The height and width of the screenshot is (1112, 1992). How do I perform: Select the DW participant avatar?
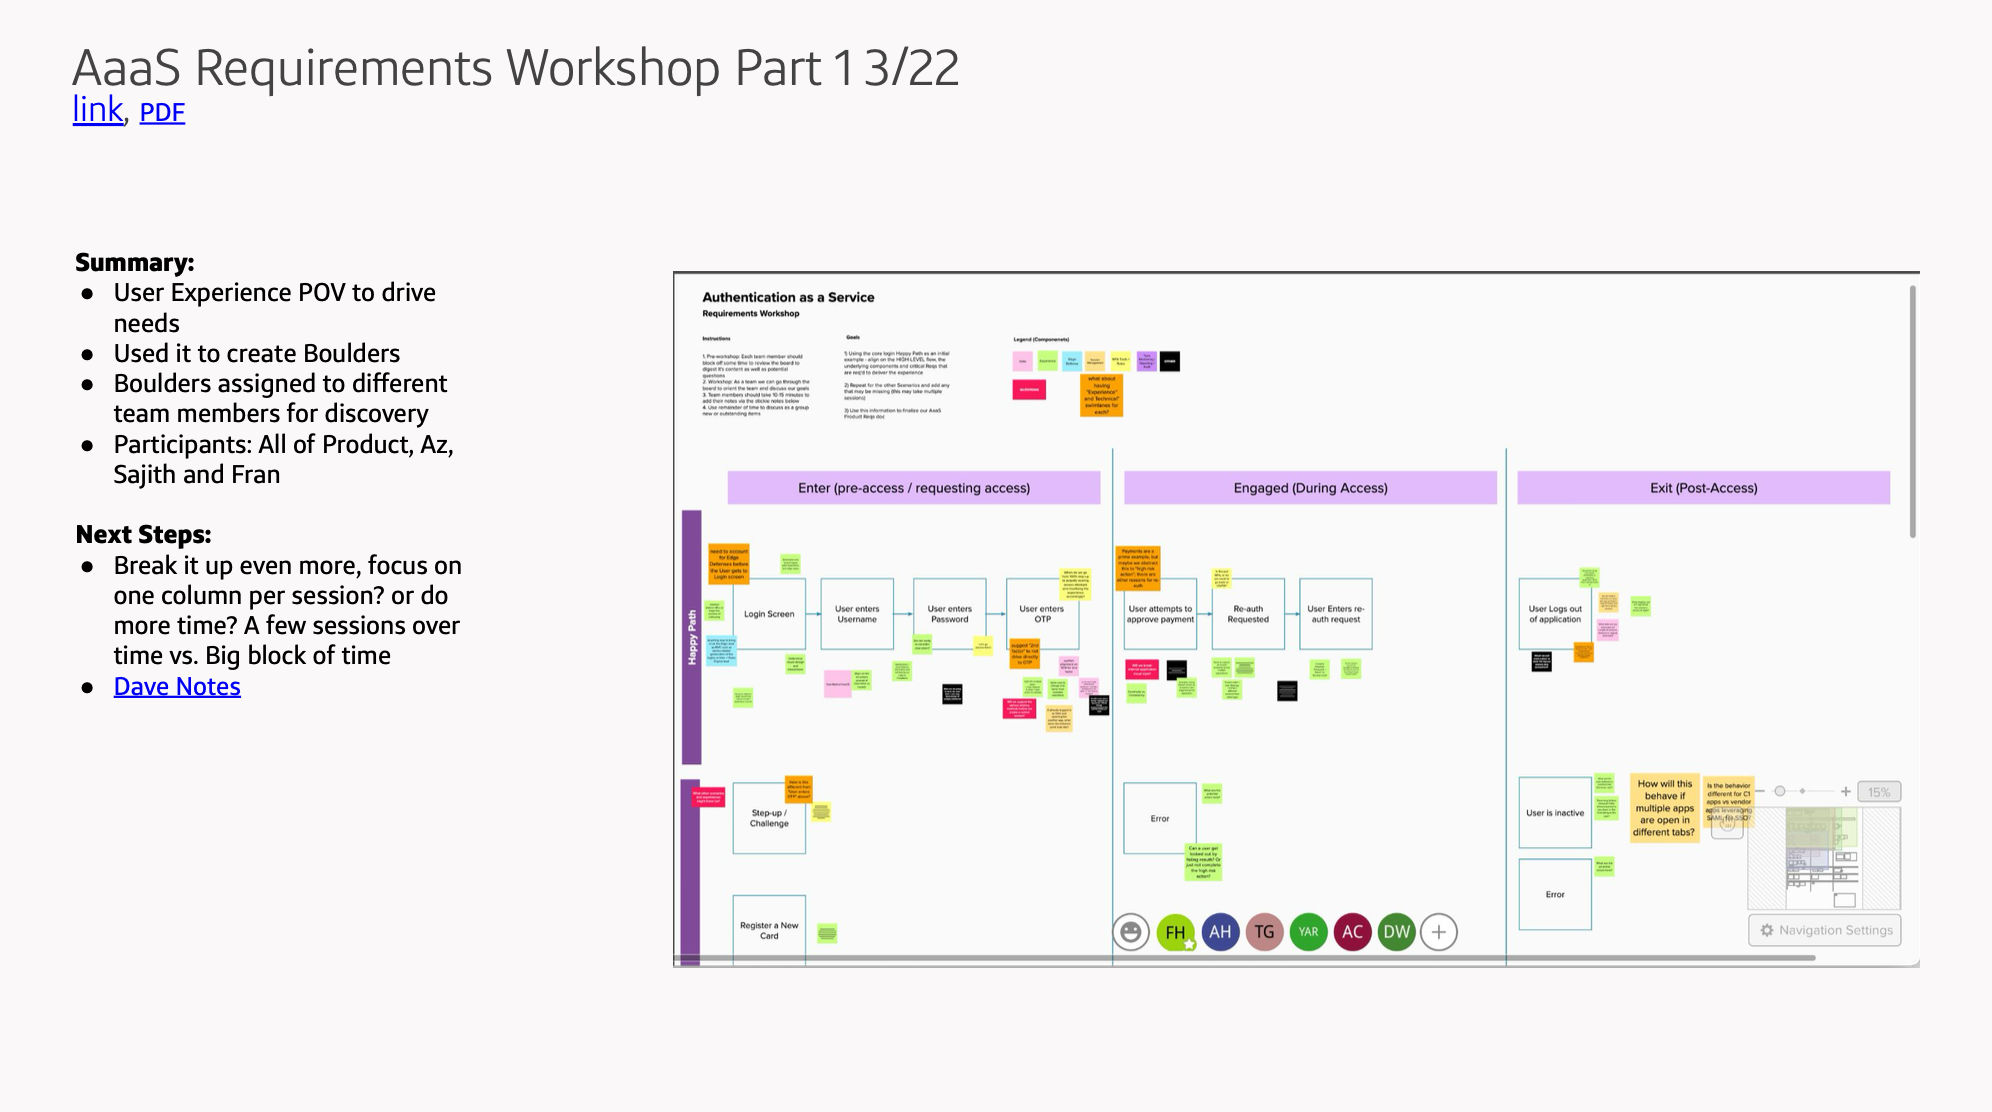click(1396, 932)
